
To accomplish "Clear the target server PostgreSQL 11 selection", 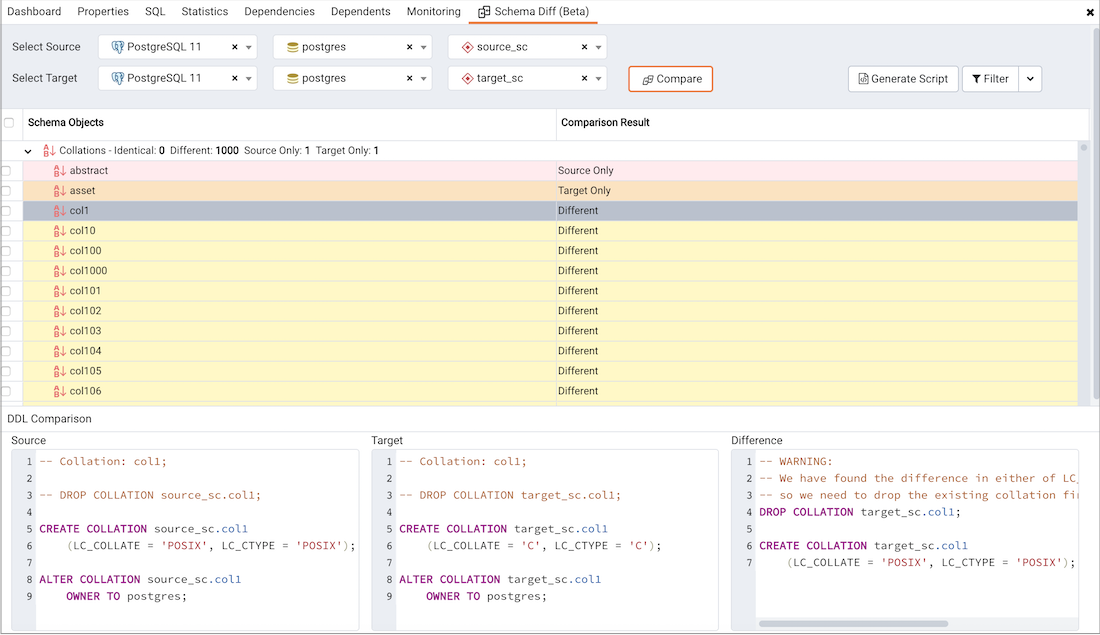I will tap(235, 79).
